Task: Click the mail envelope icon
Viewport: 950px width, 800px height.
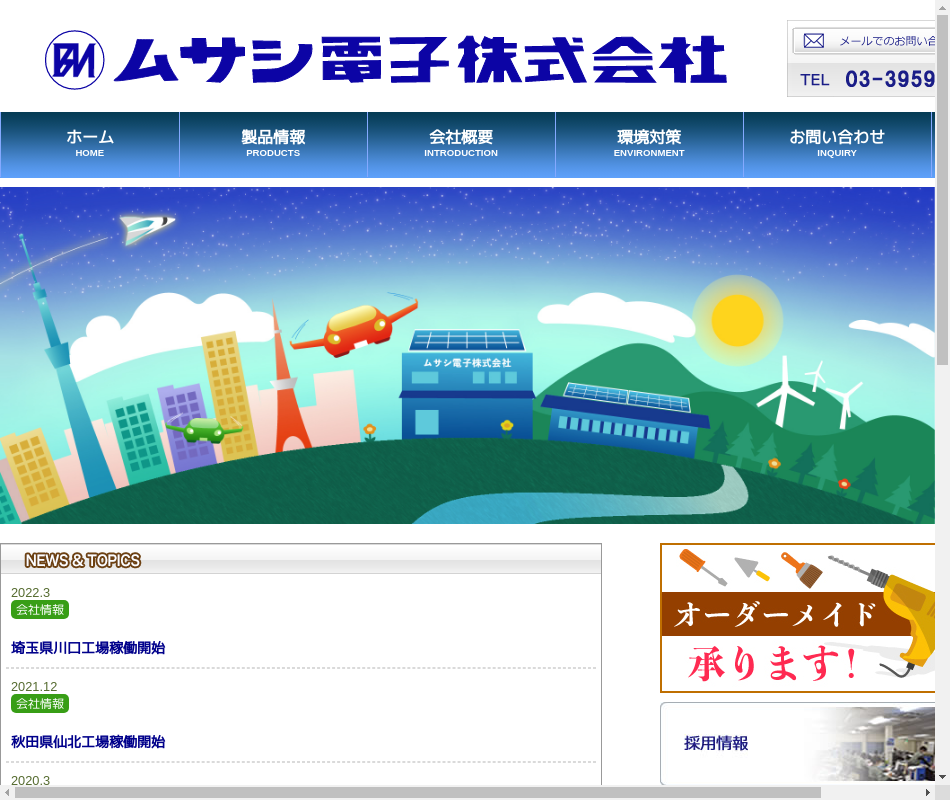Action: click(x=814, y=41)
